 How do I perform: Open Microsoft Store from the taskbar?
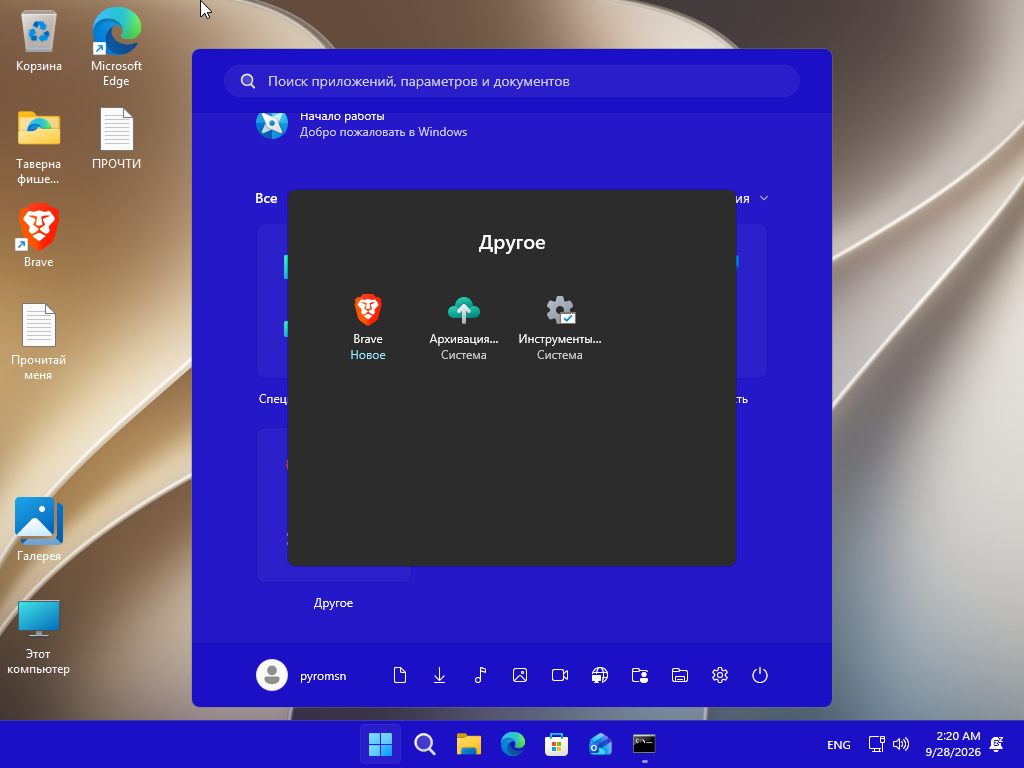[x=556, y=744]
